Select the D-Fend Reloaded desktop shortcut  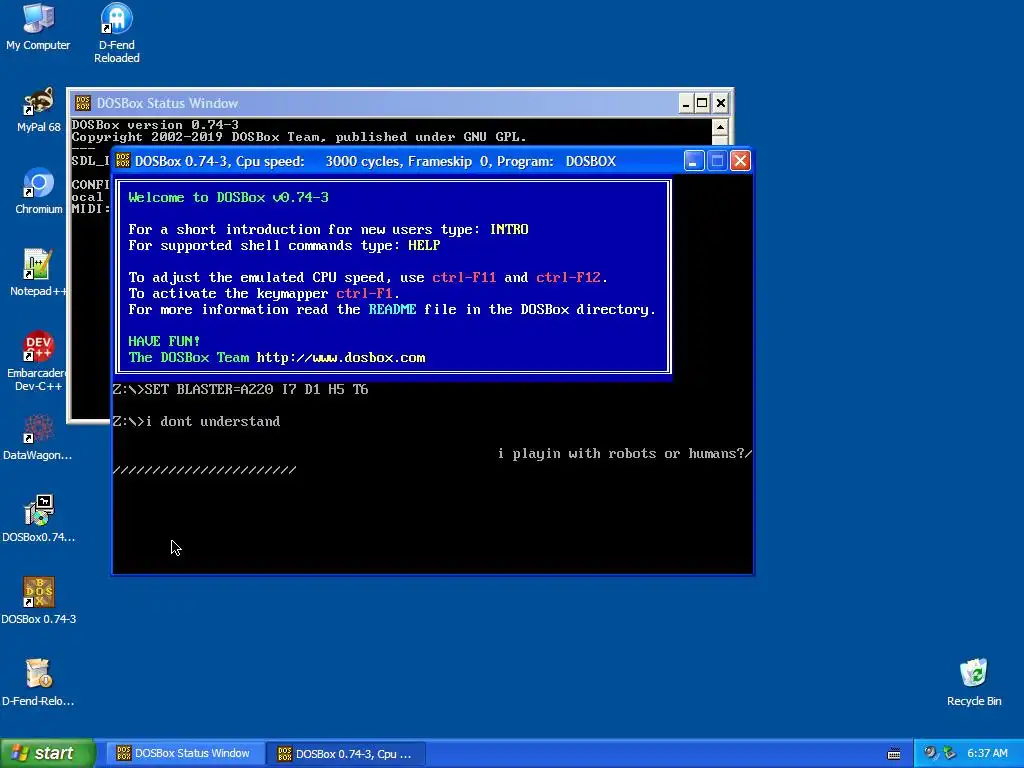(116, 33)
